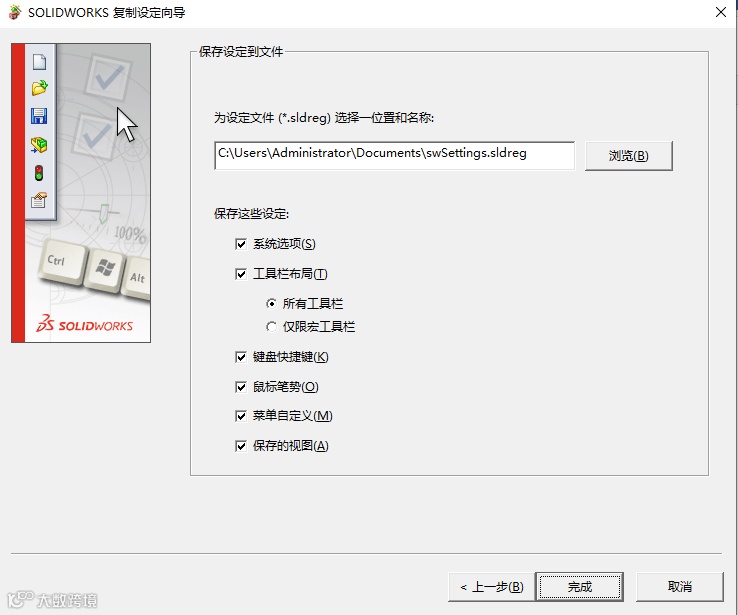
Task: Cancel the wizard with 取消
Action: pyautogui.click(x=679, y=587)
